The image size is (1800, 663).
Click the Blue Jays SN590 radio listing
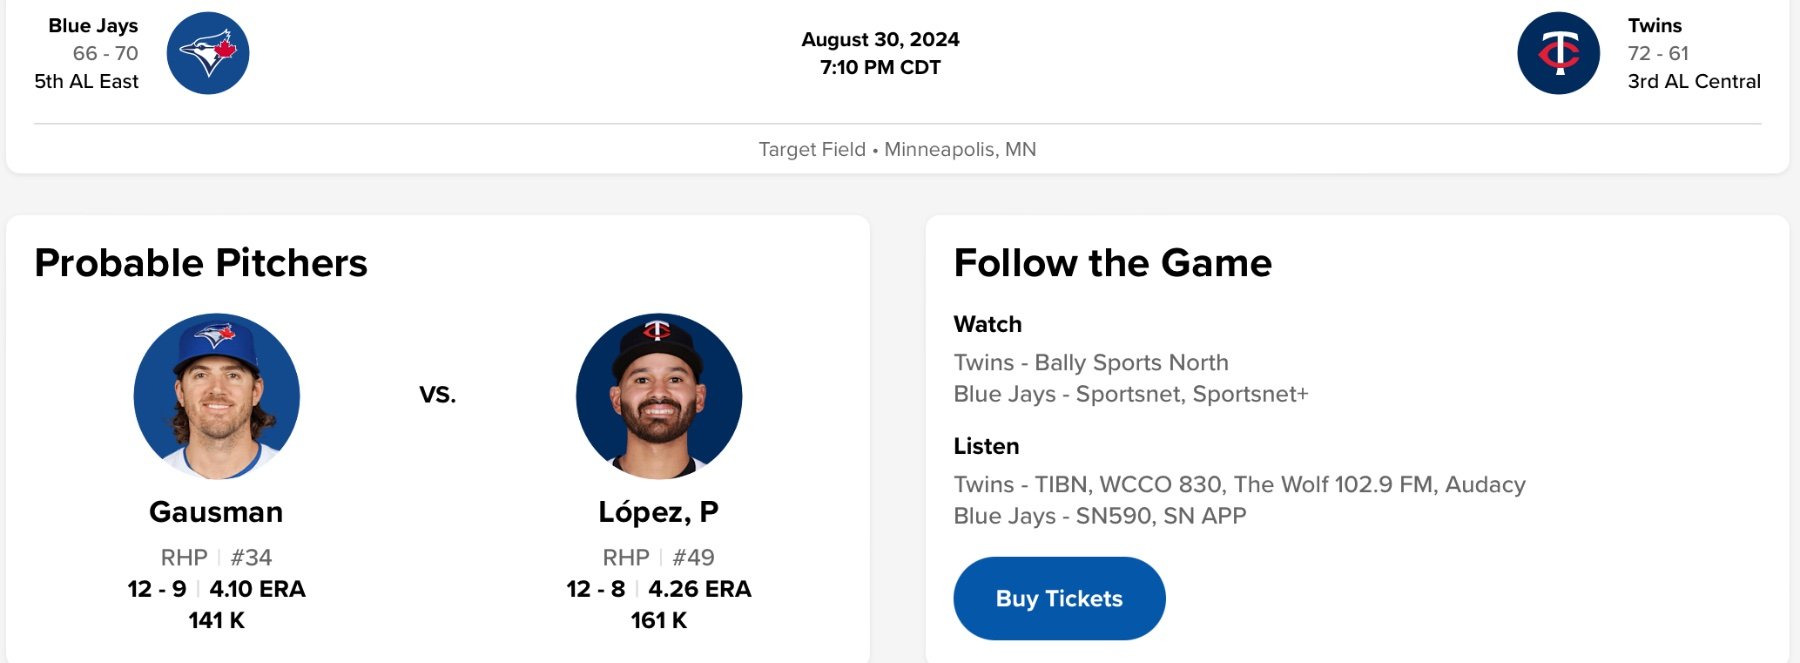pos(1099,516)
